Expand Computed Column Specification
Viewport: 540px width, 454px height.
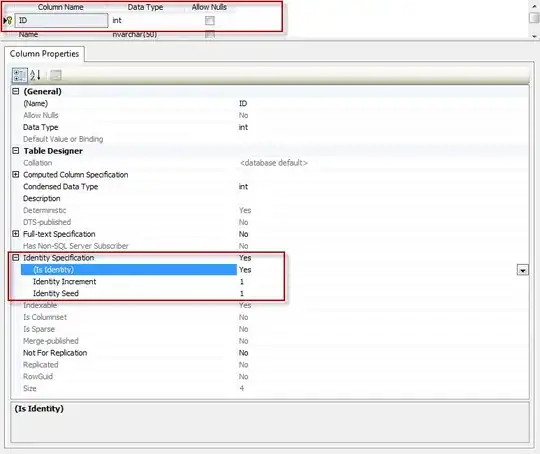coord(15,174)
